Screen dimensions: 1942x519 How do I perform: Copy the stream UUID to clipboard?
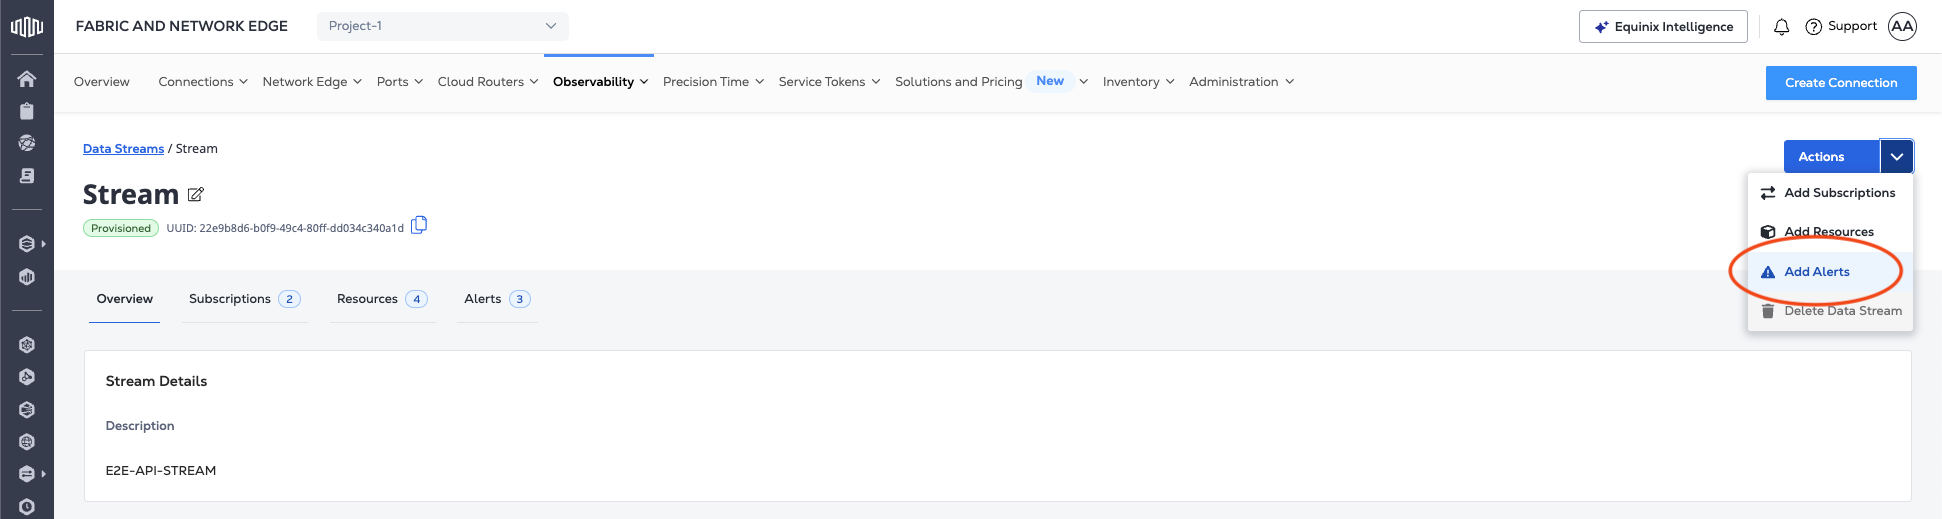click(419, 225)
